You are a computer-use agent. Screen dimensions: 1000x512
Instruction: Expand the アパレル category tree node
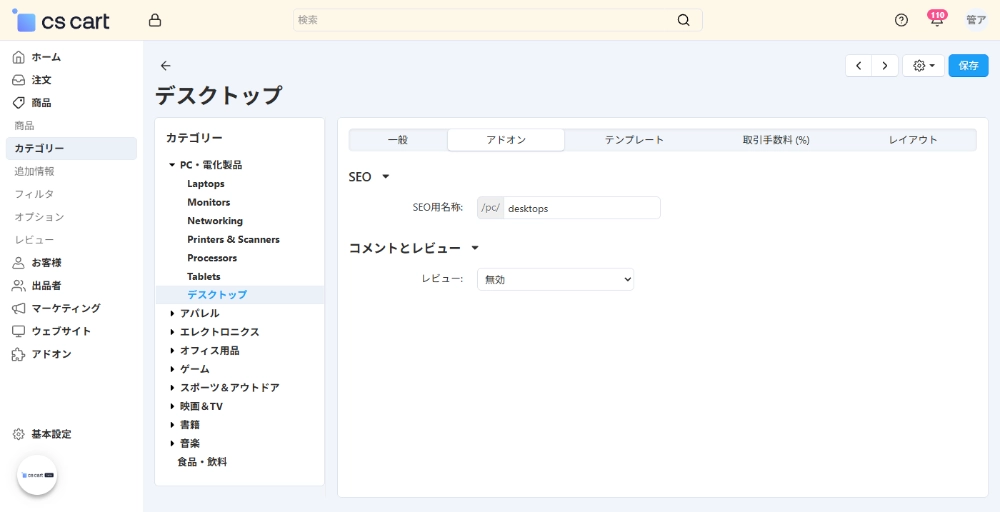[172, 314]
